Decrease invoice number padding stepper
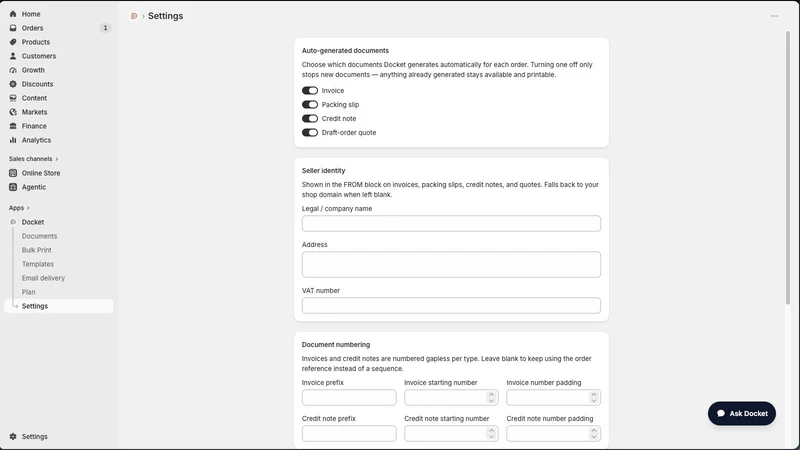800x450 pixels. click(x=593, y=401)
